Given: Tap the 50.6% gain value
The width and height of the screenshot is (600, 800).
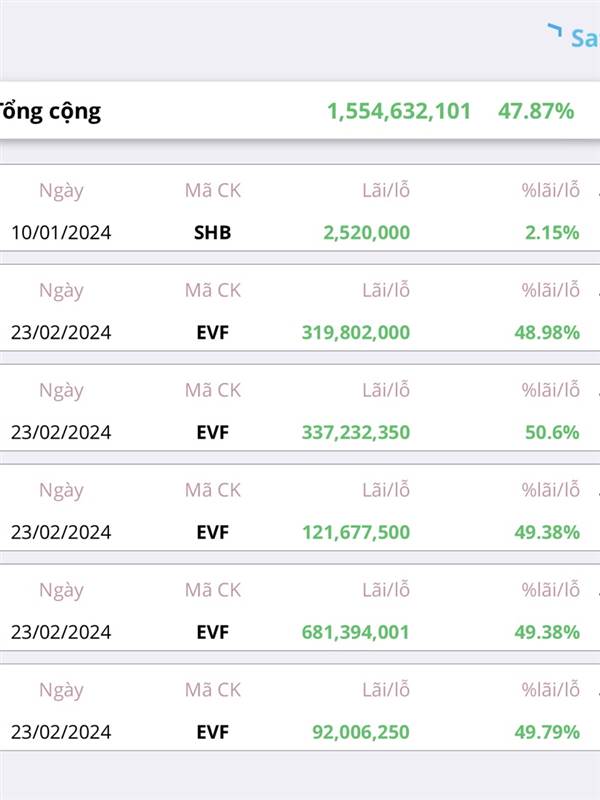Looking at the screenshot, I should [552, 433].
